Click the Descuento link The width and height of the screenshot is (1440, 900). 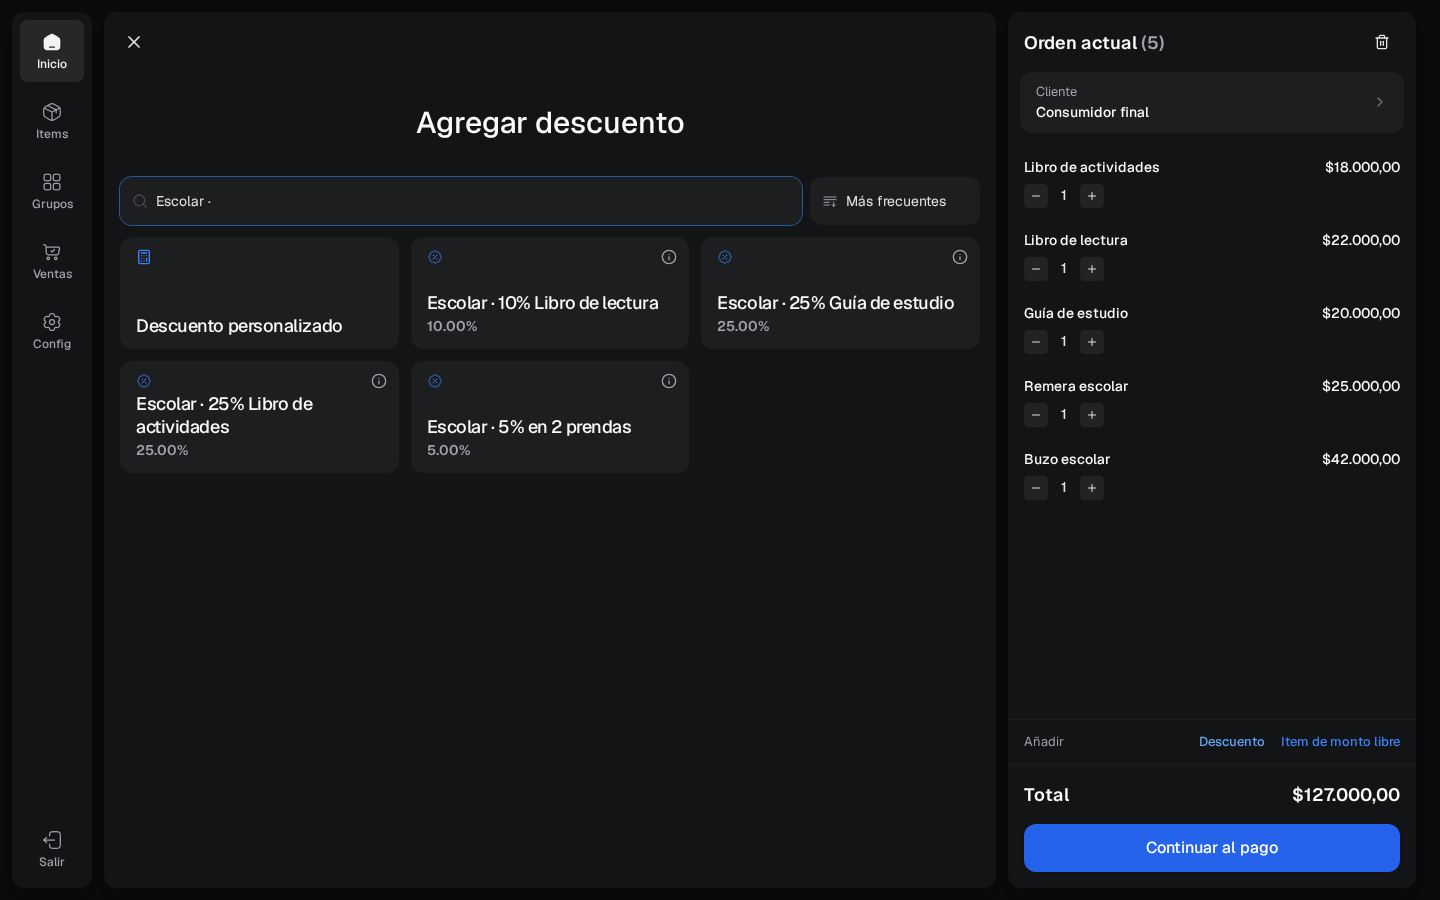[1231, 742]
